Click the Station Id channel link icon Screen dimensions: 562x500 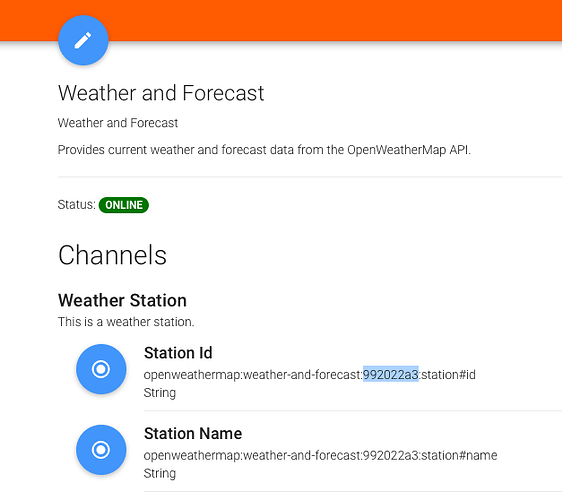click(101, 369)
